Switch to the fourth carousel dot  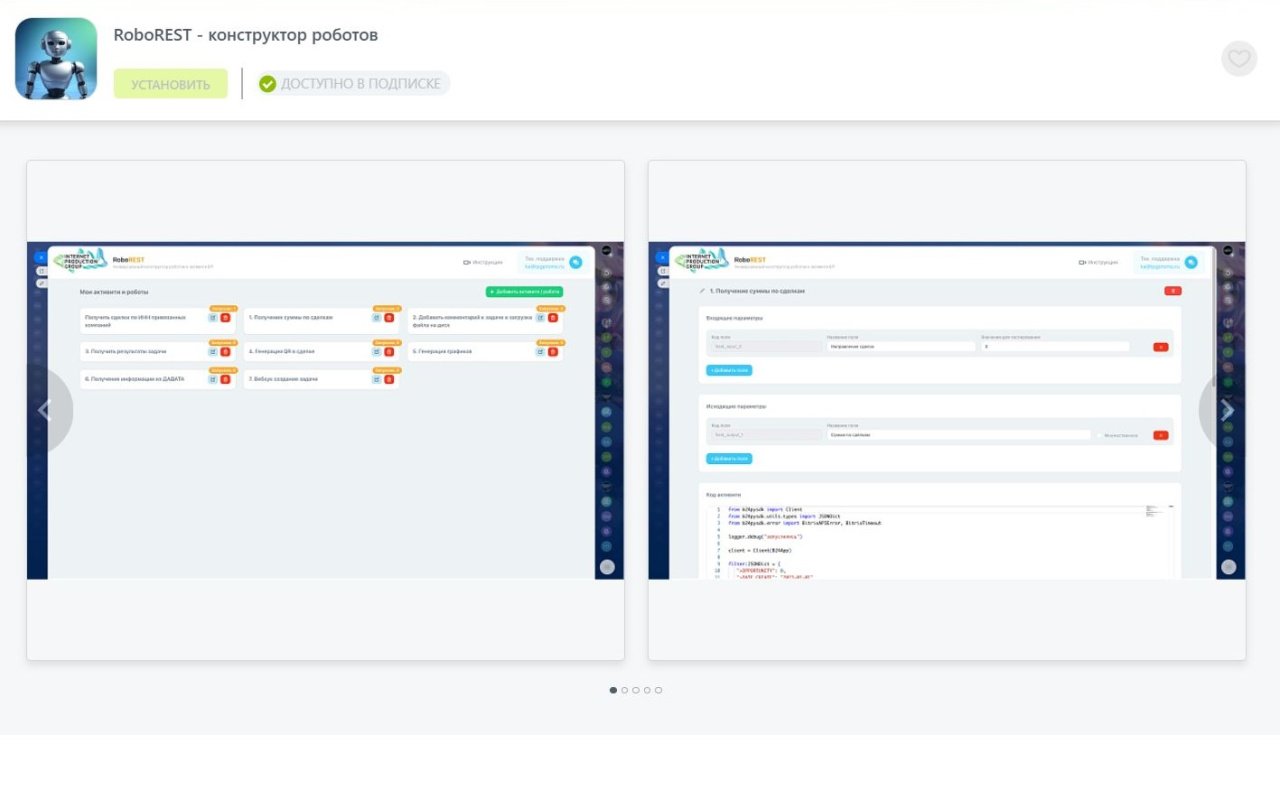[647, 690]
